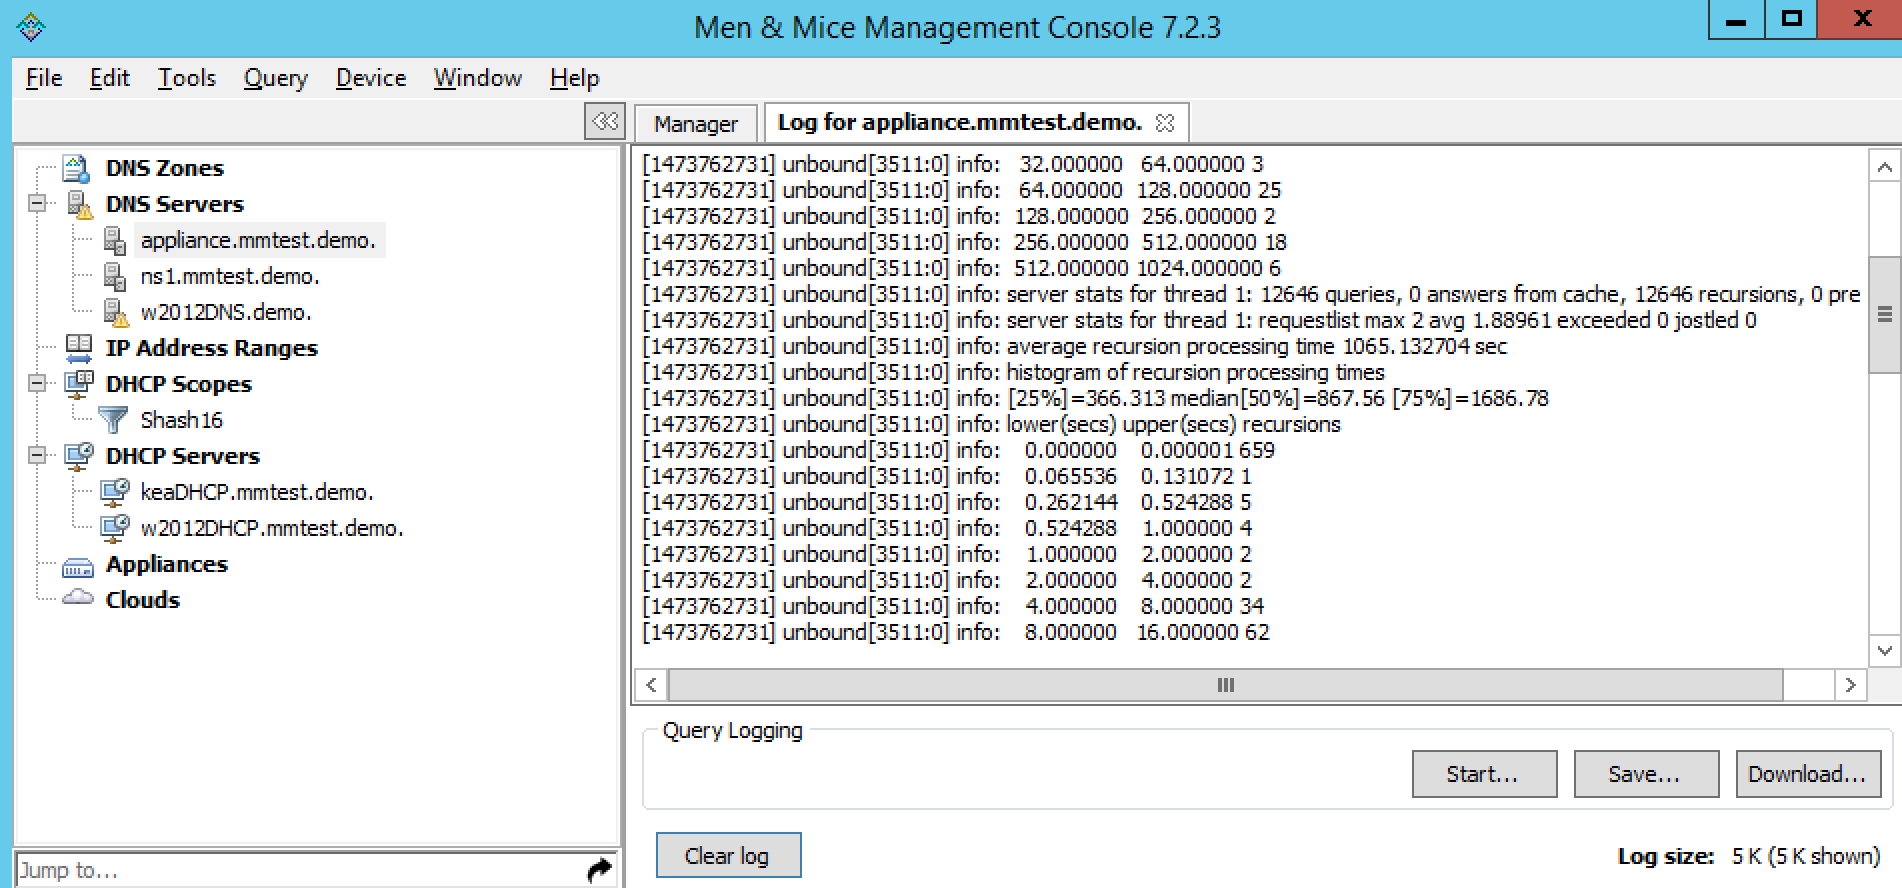This screenshot has height=888, width=1902.
Task: Open the Query menu
Action: point(275,78)
